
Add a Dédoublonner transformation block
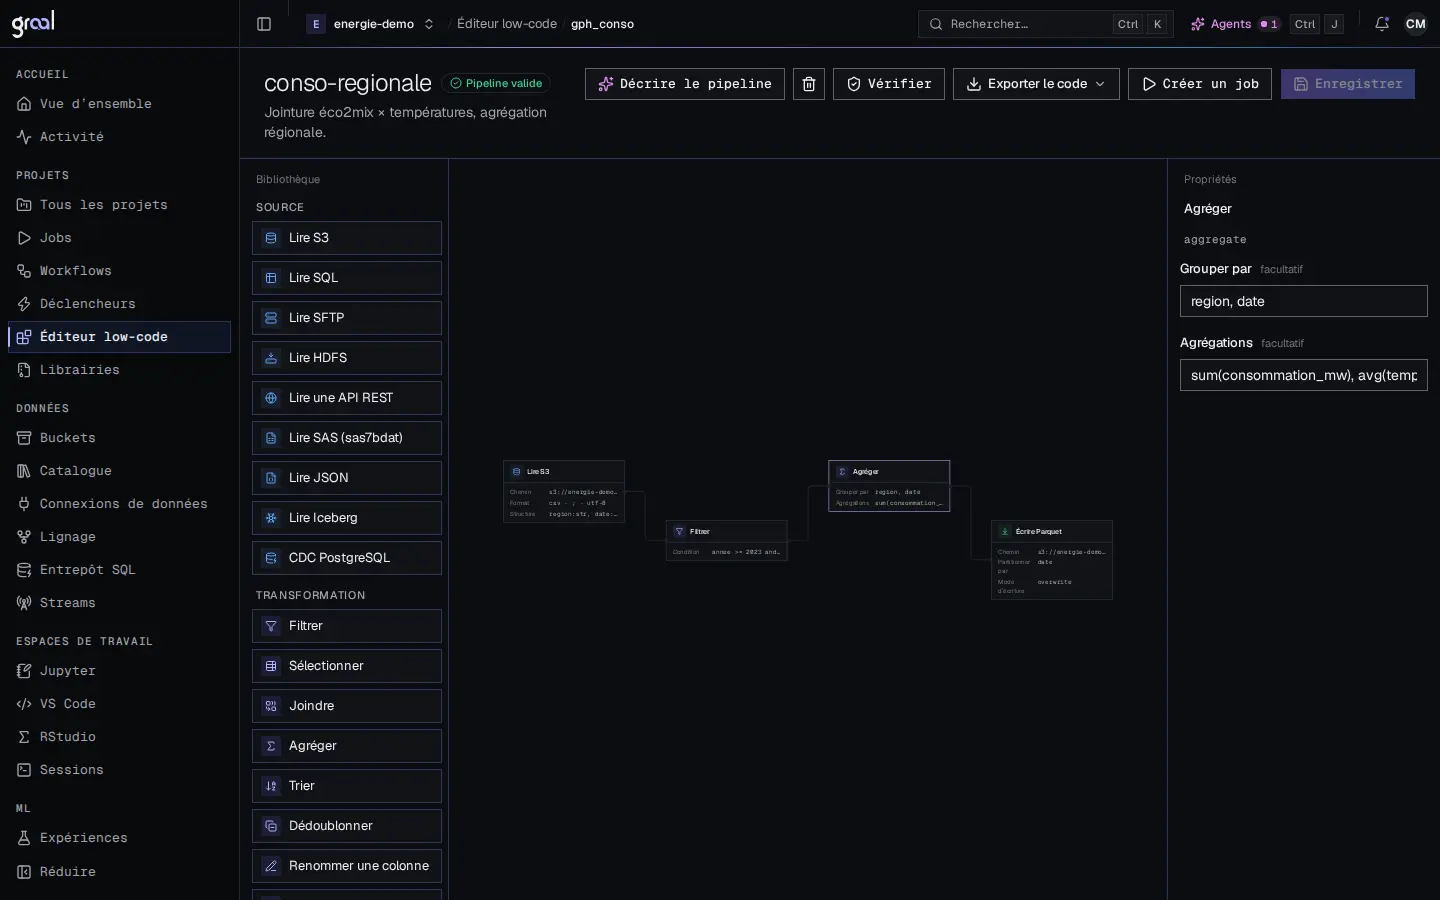347,826
